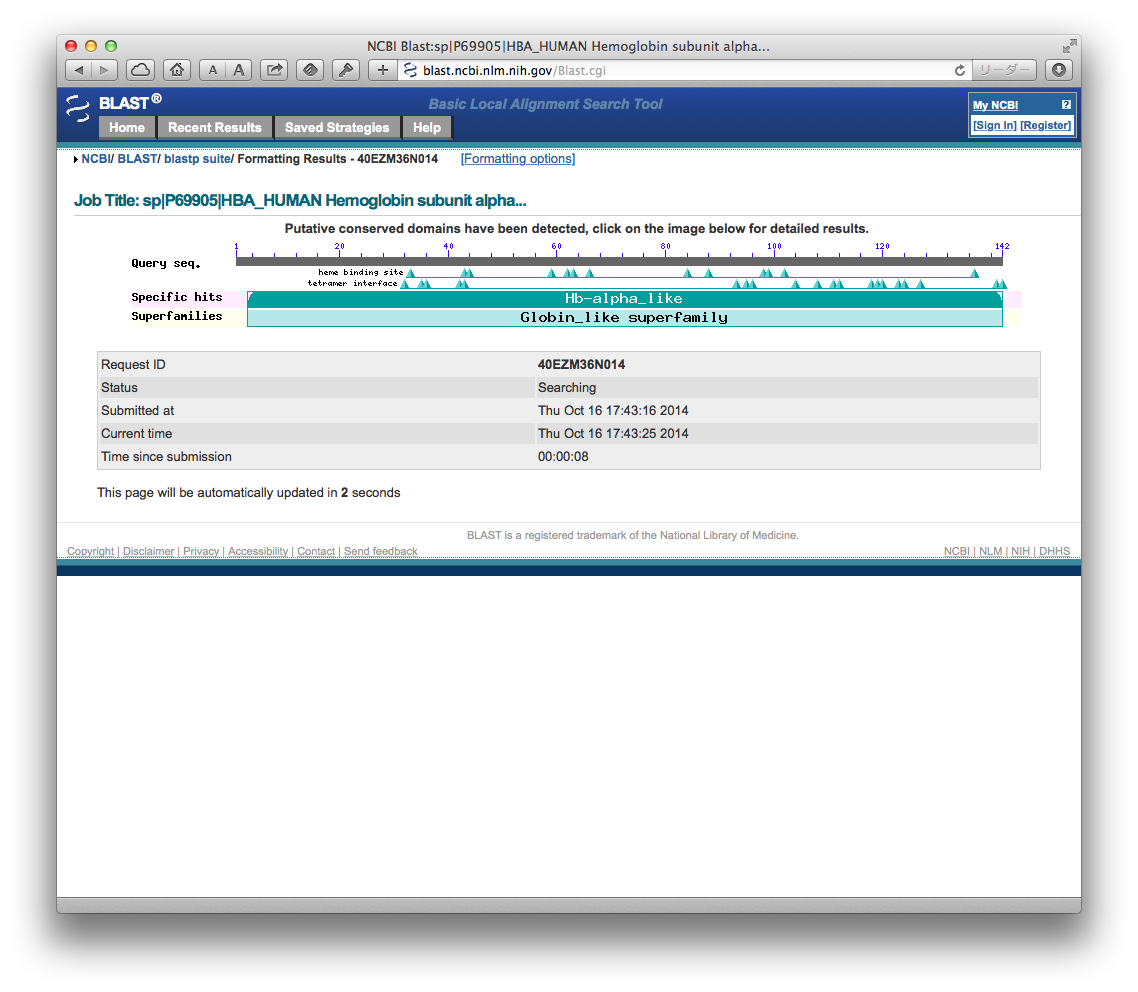The width and height of the screenshot is (1138, 992).
Task: Switch to the Help tab
Action: point(427,128)
